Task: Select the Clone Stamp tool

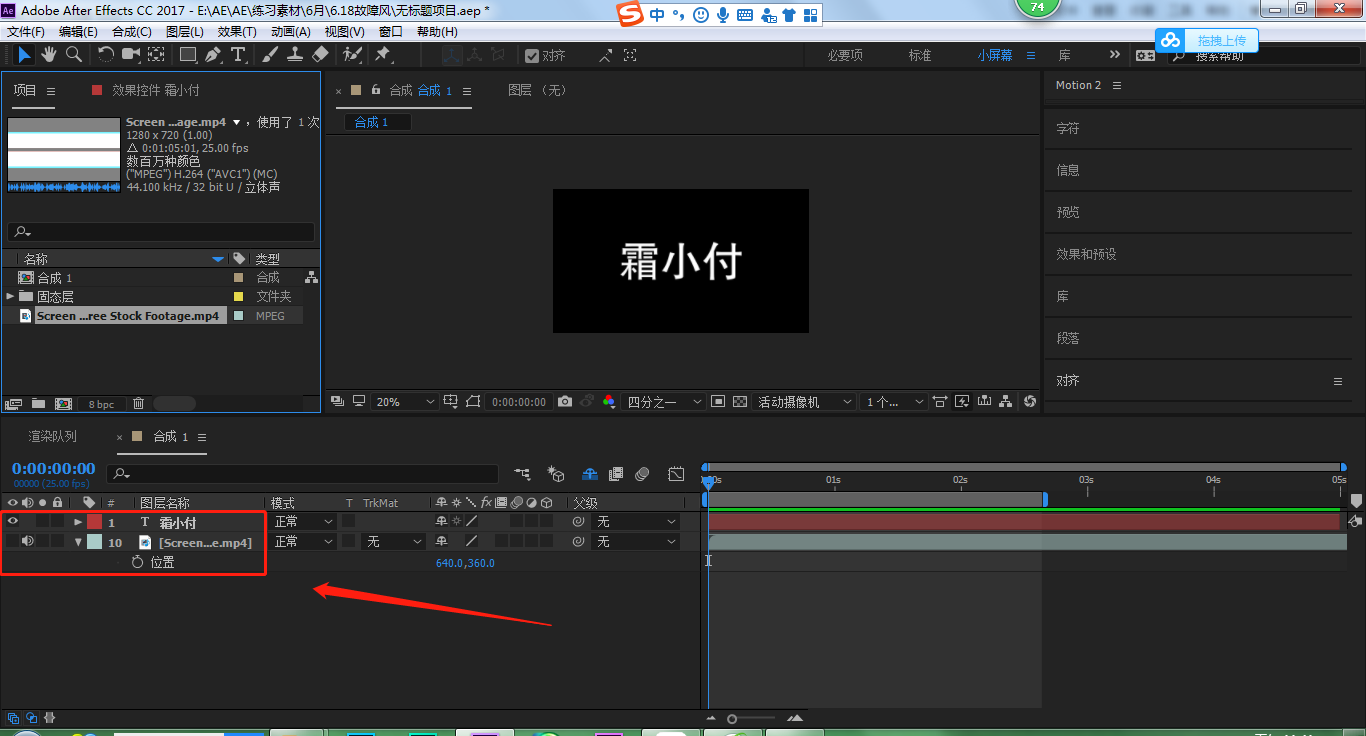Action: (295, 55)
